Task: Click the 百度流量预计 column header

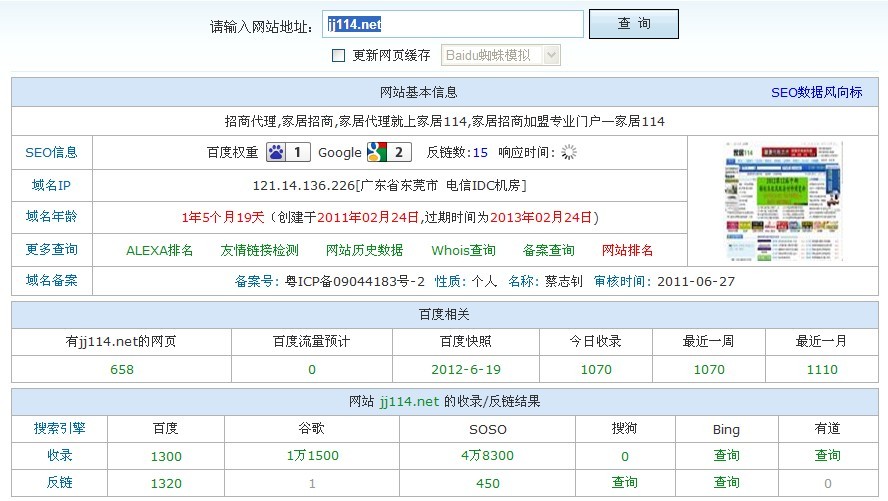Action: click(311, 341)
